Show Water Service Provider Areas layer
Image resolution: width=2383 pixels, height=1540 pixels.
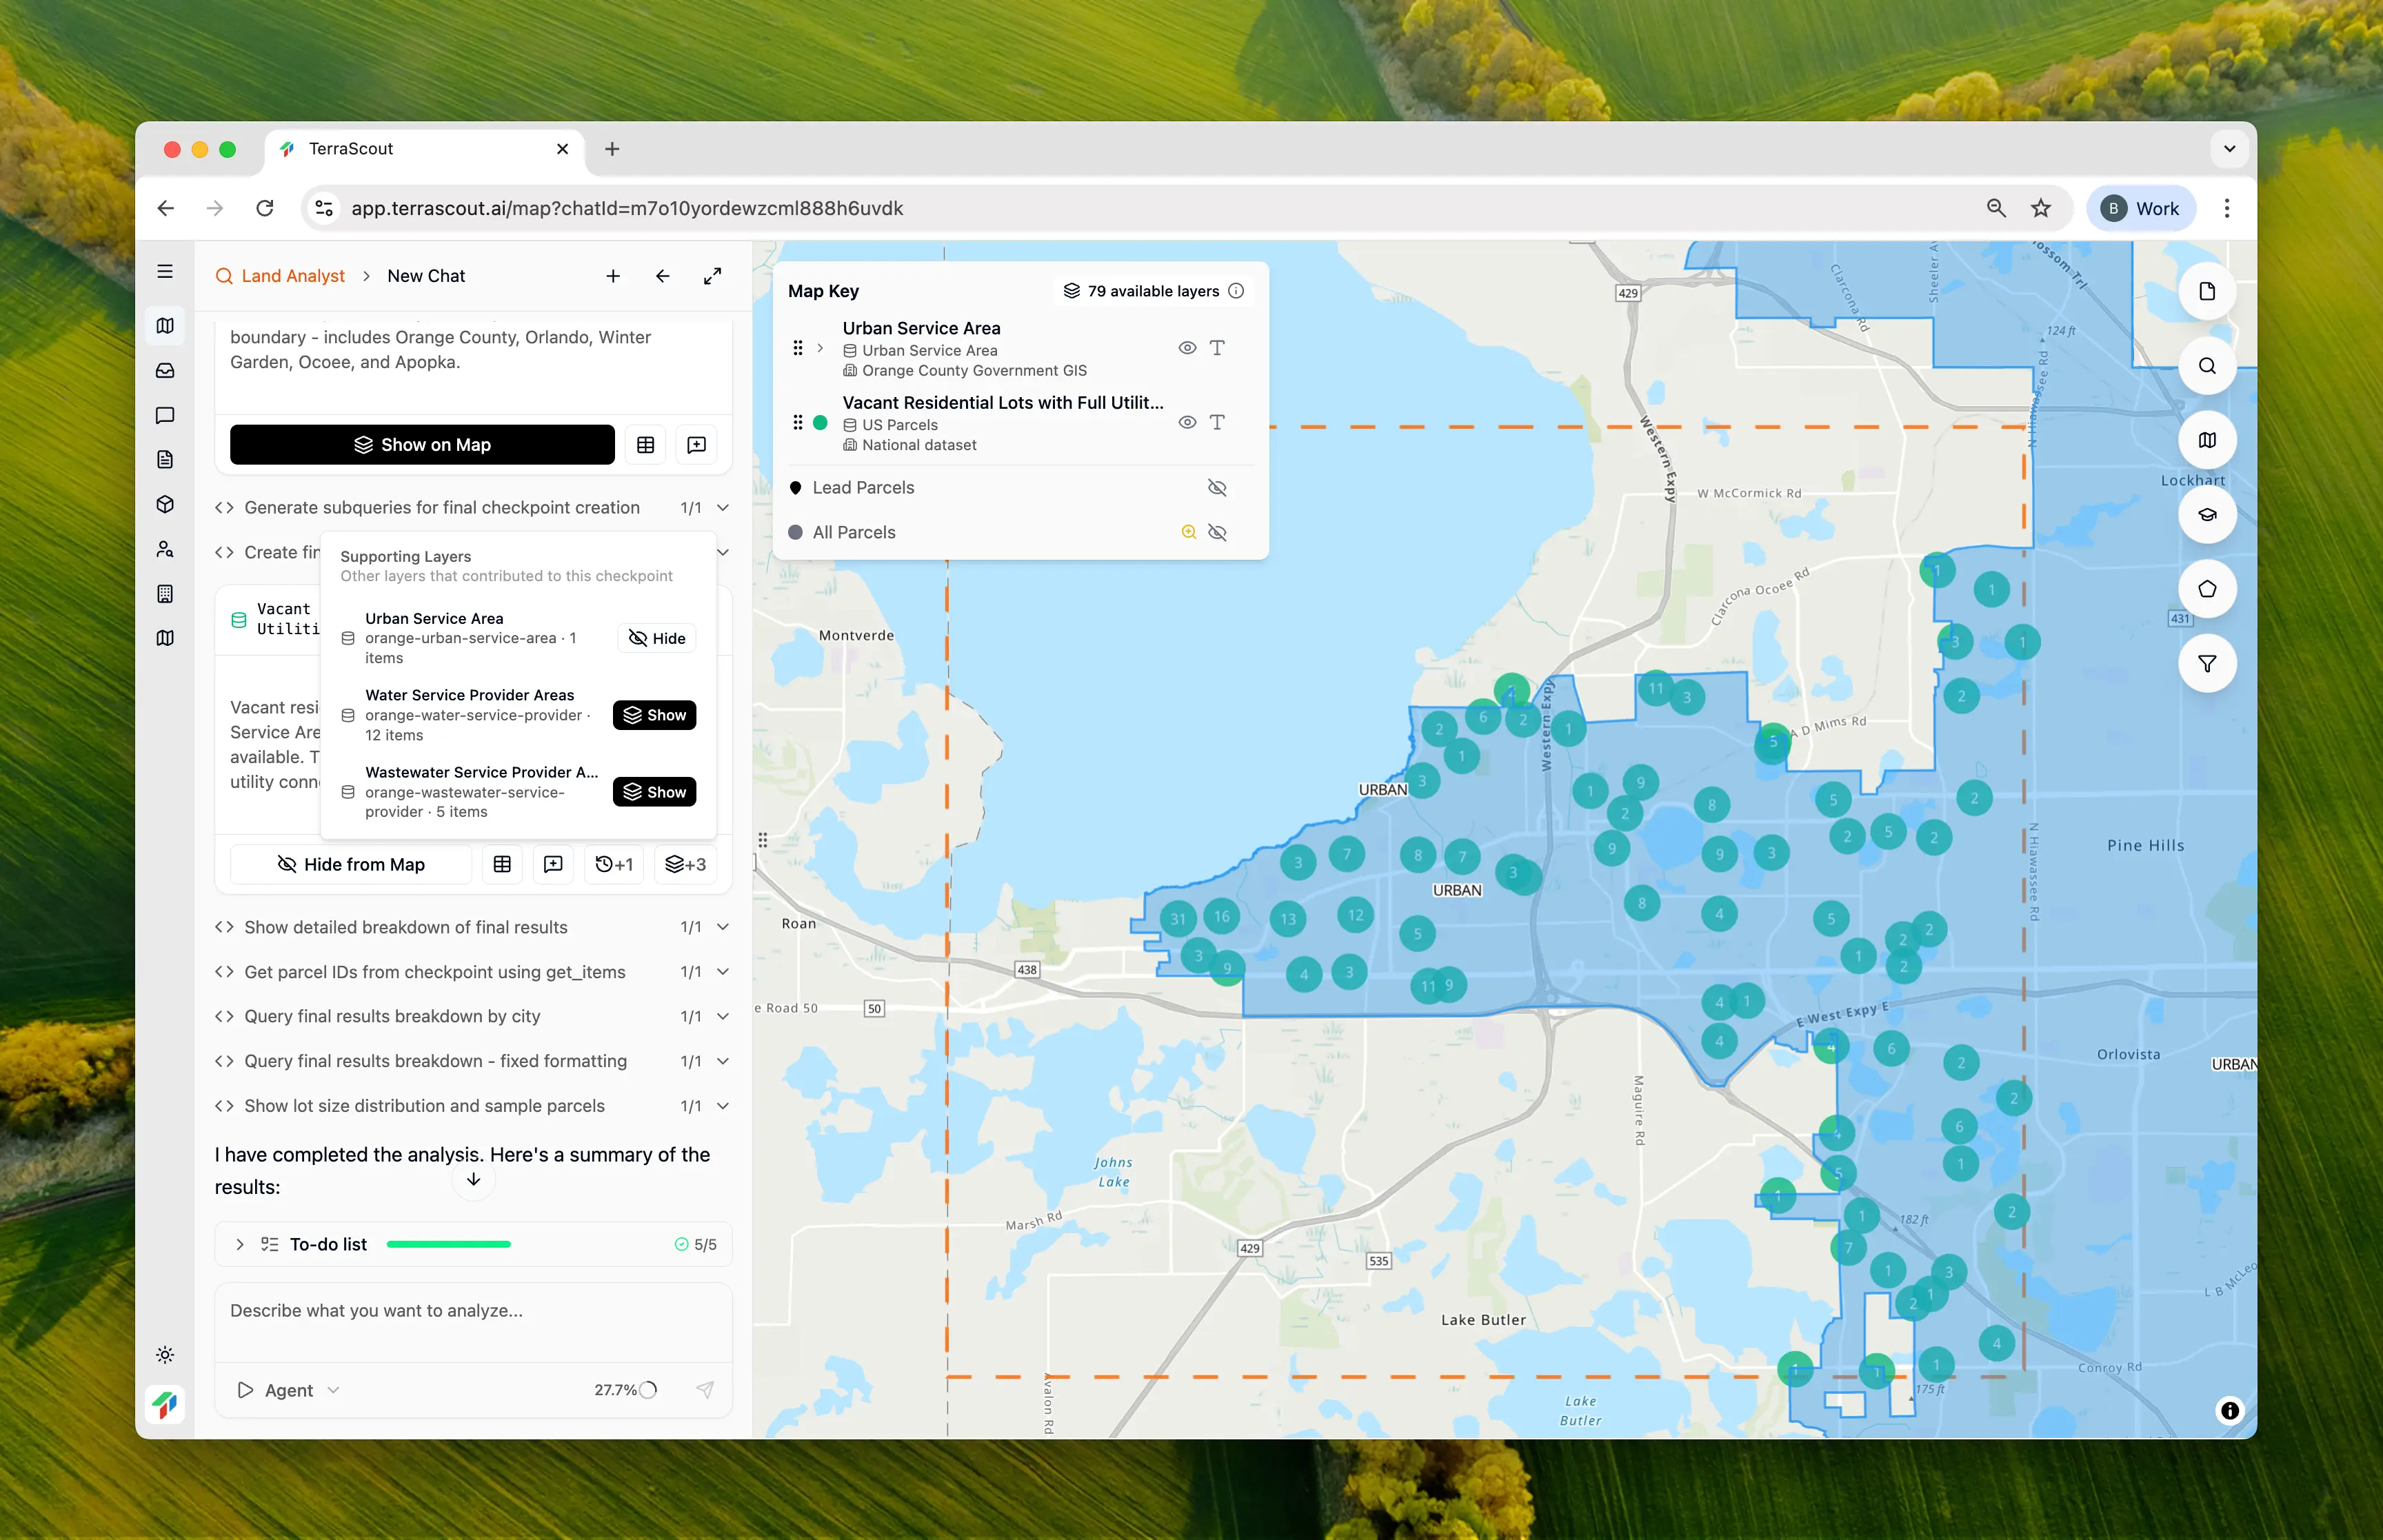[x=654, y=715]
